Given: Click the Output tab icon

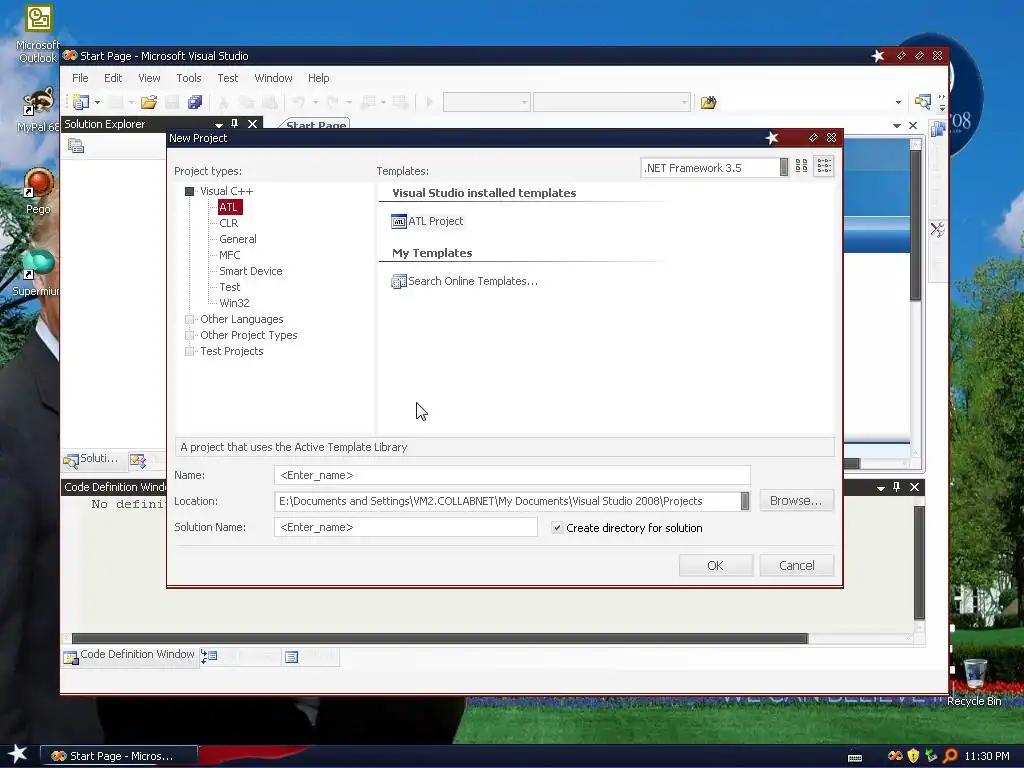Looking at the screenshot, I should tap(291, 656).
